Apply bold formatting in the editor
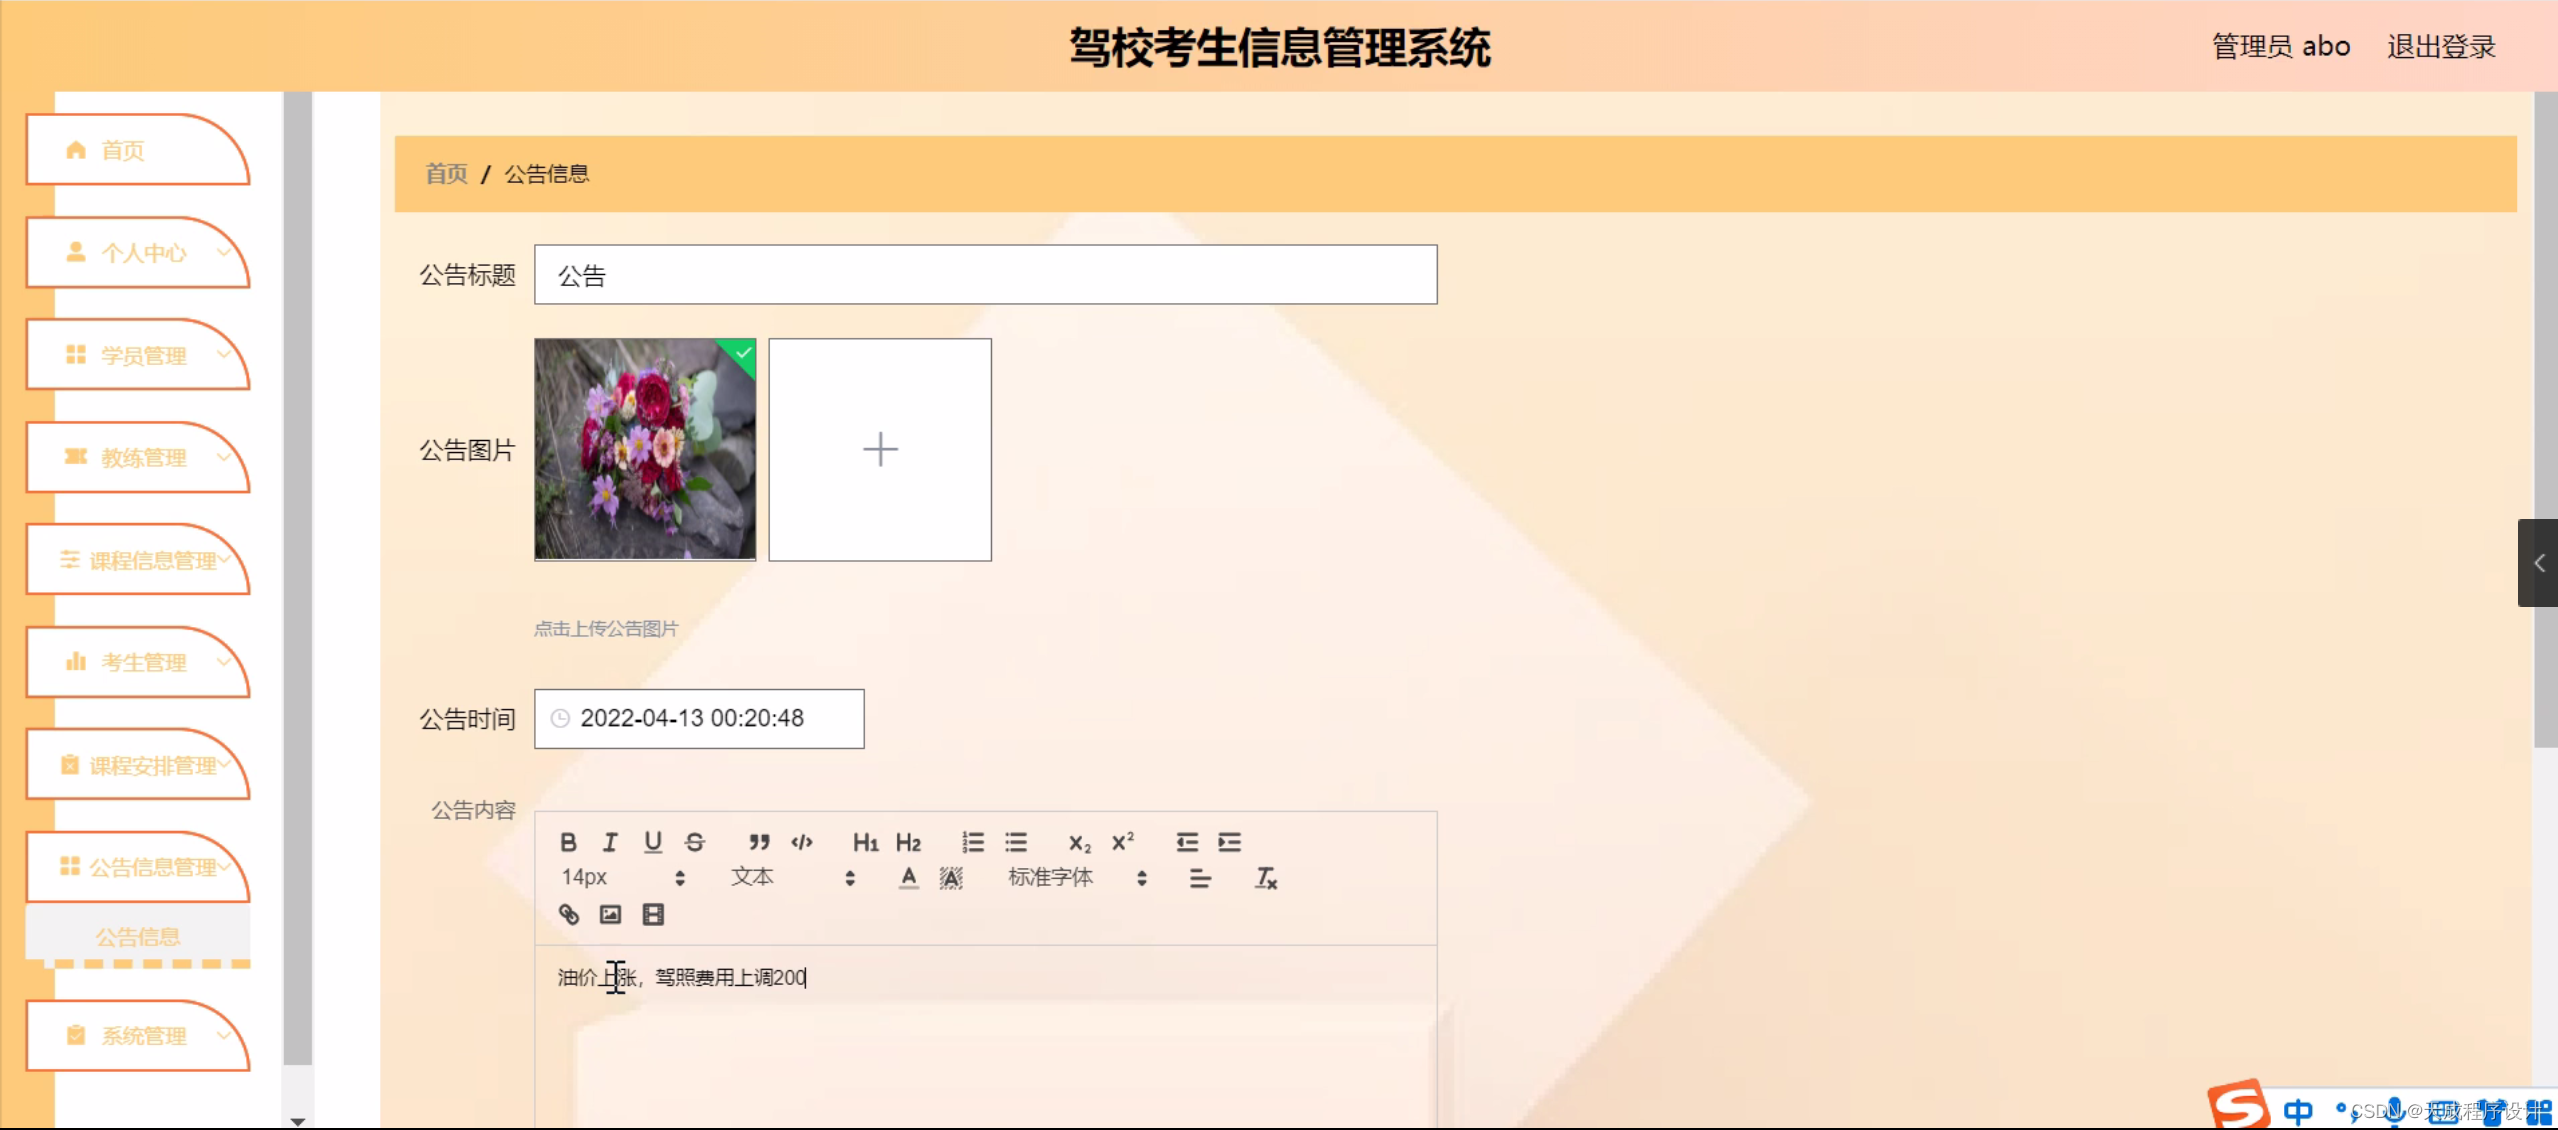 568,841
